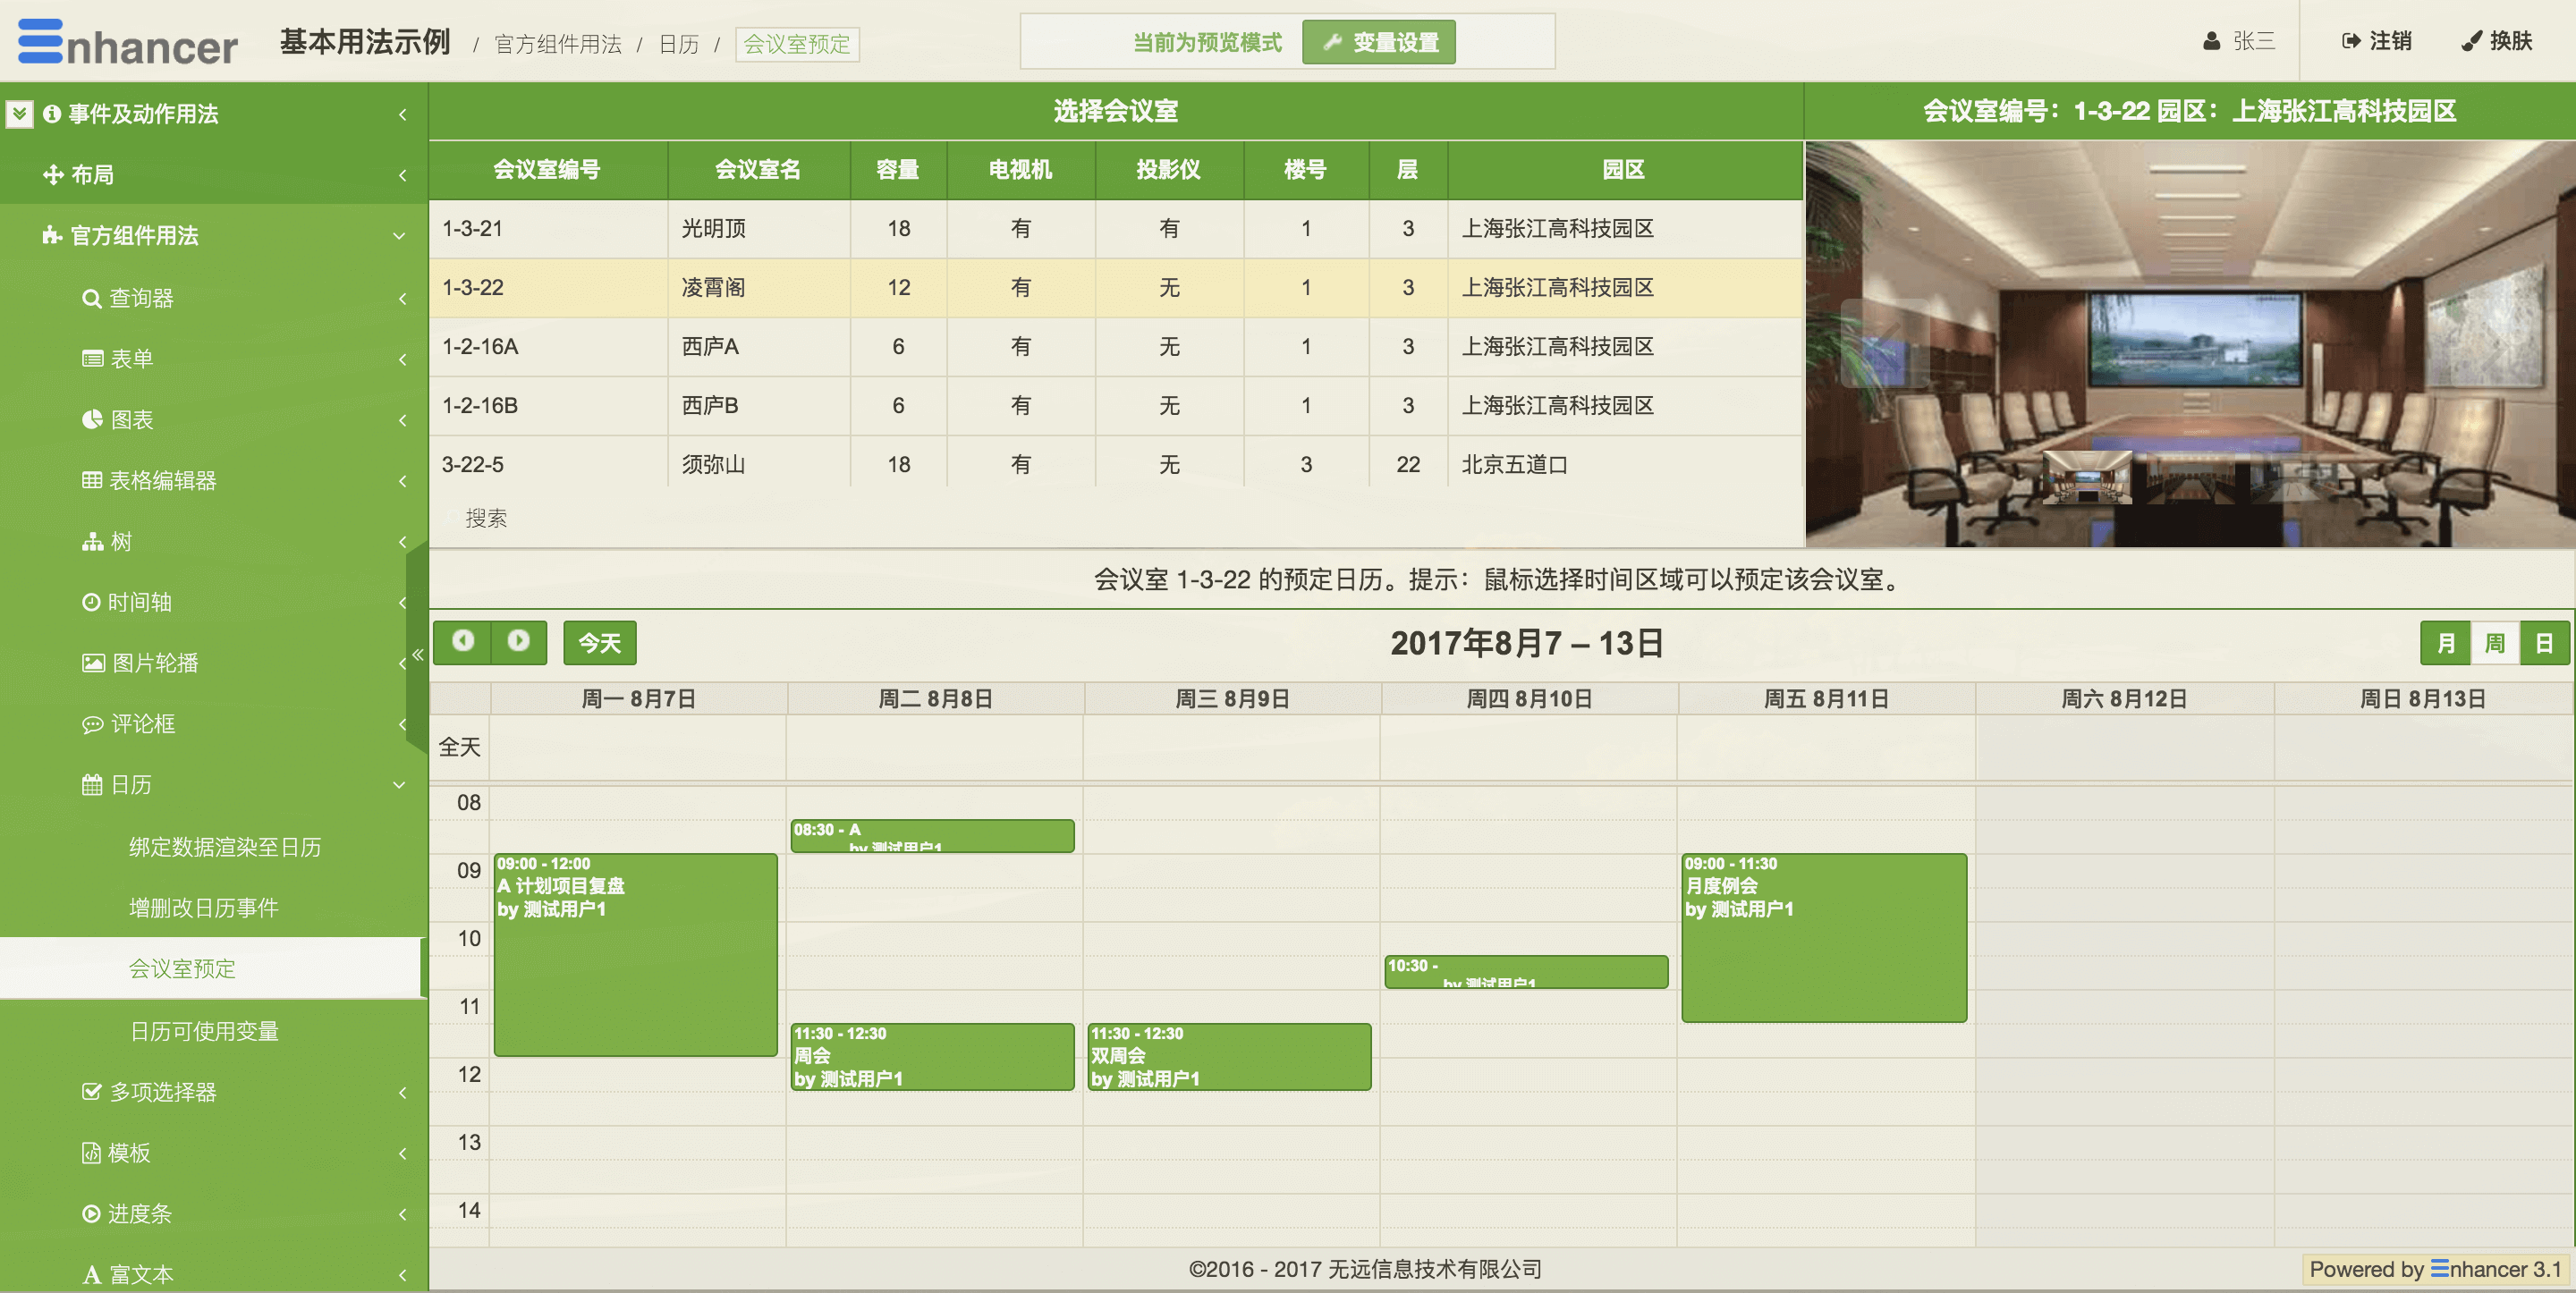Click the next week arrow icon
This screenshot has width=2576, height=1293.
point(518,641)
